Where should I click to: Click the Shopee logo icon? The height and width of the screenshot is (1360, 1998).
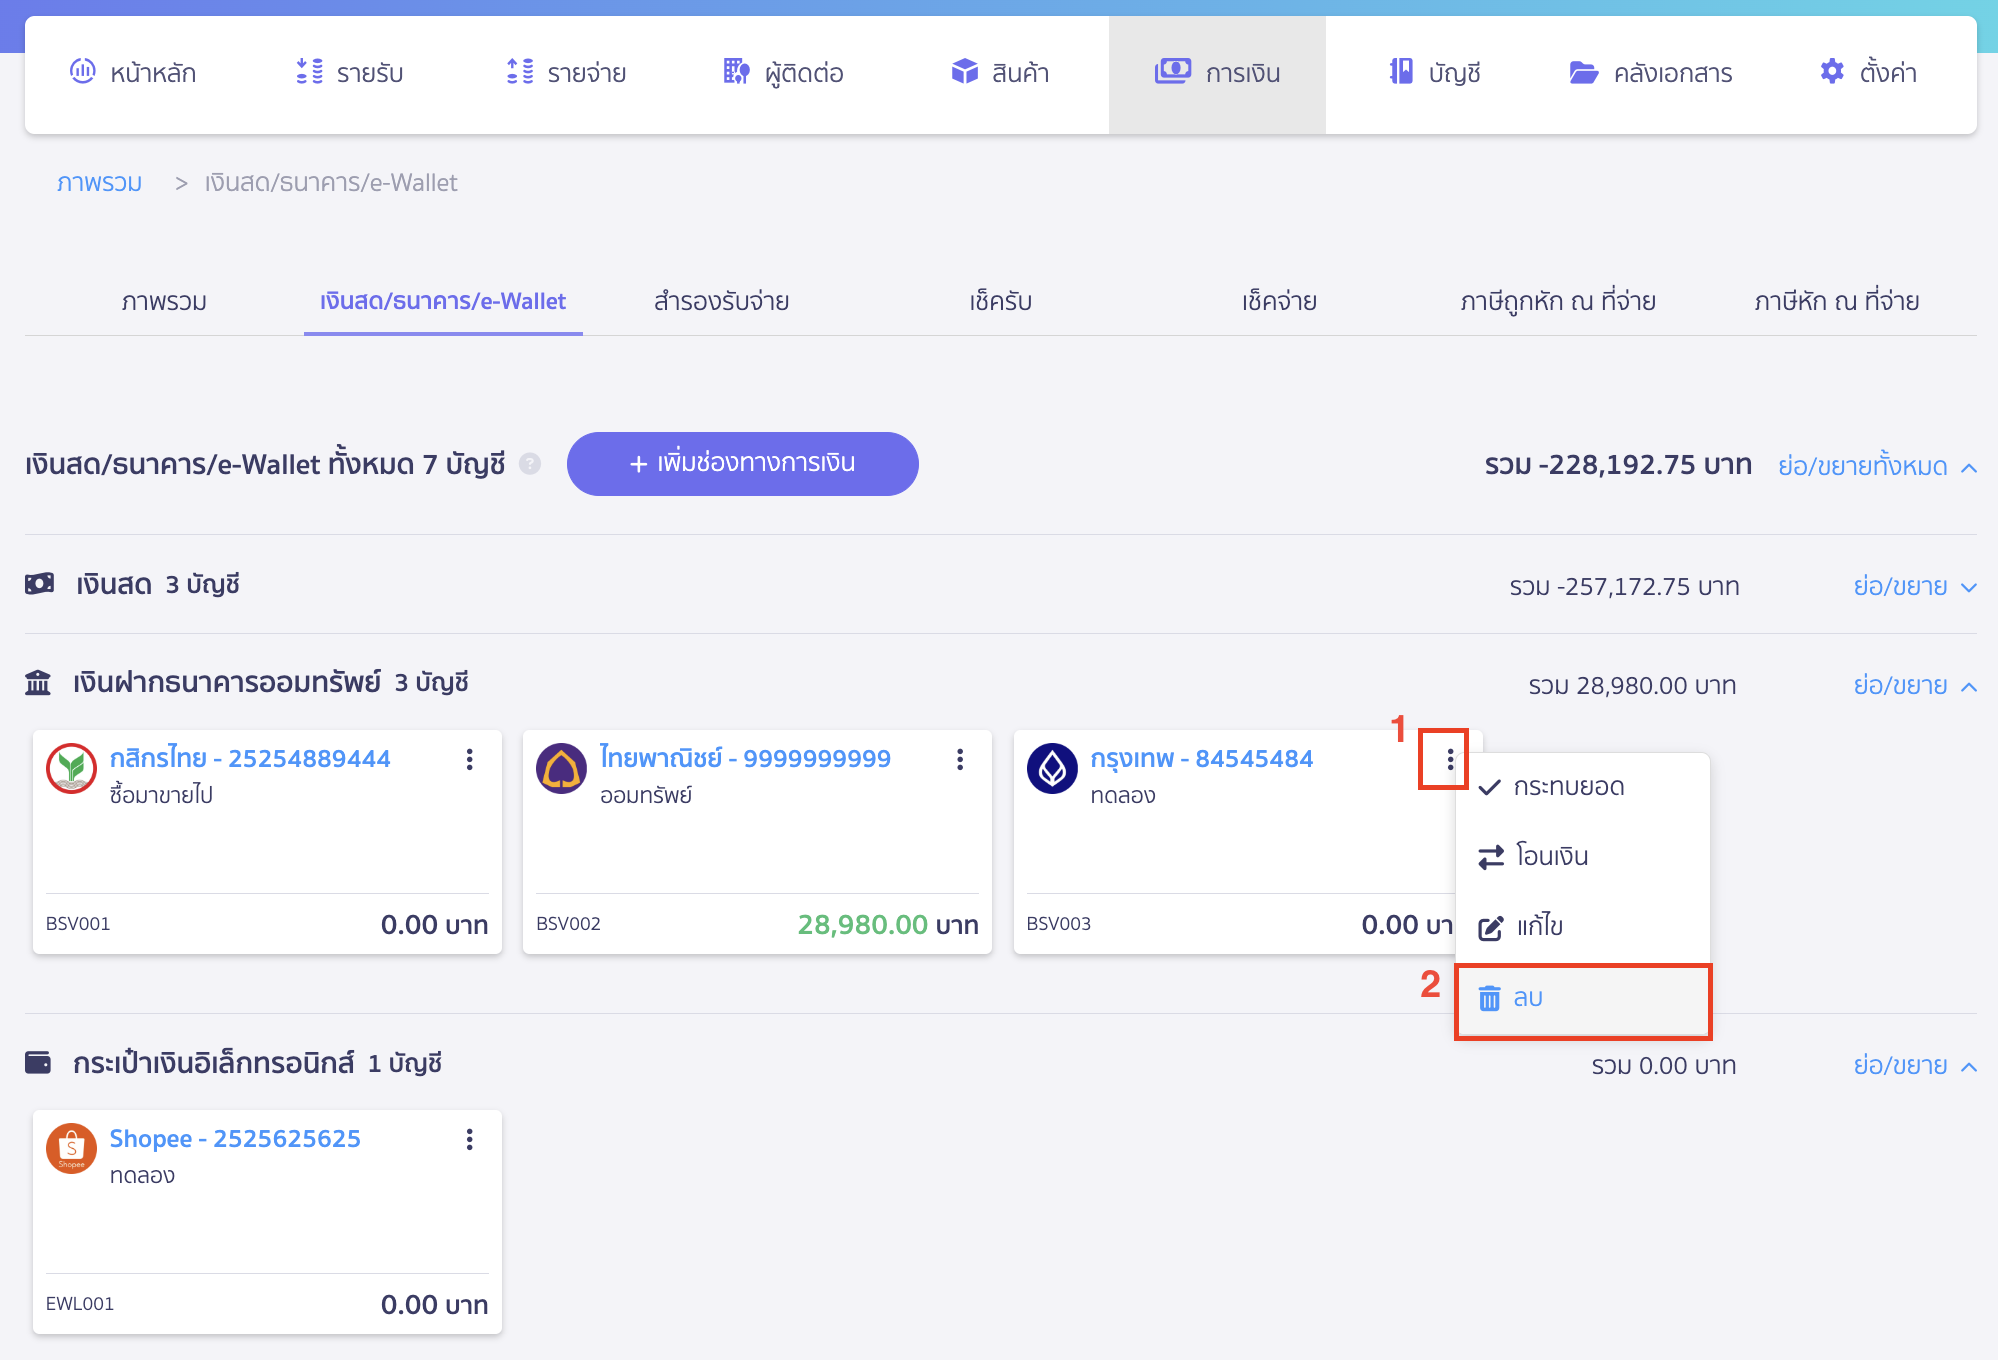71,1148
